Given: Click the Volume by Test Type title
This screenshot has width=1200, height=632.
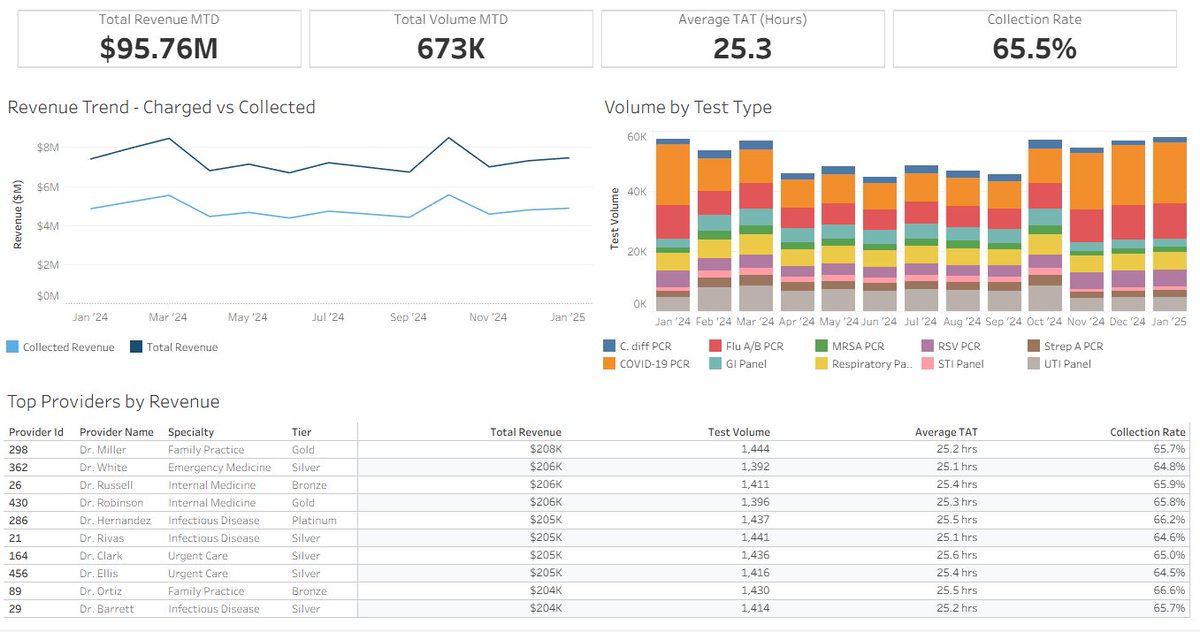Looking at the screenshot, I should [688, 107].
